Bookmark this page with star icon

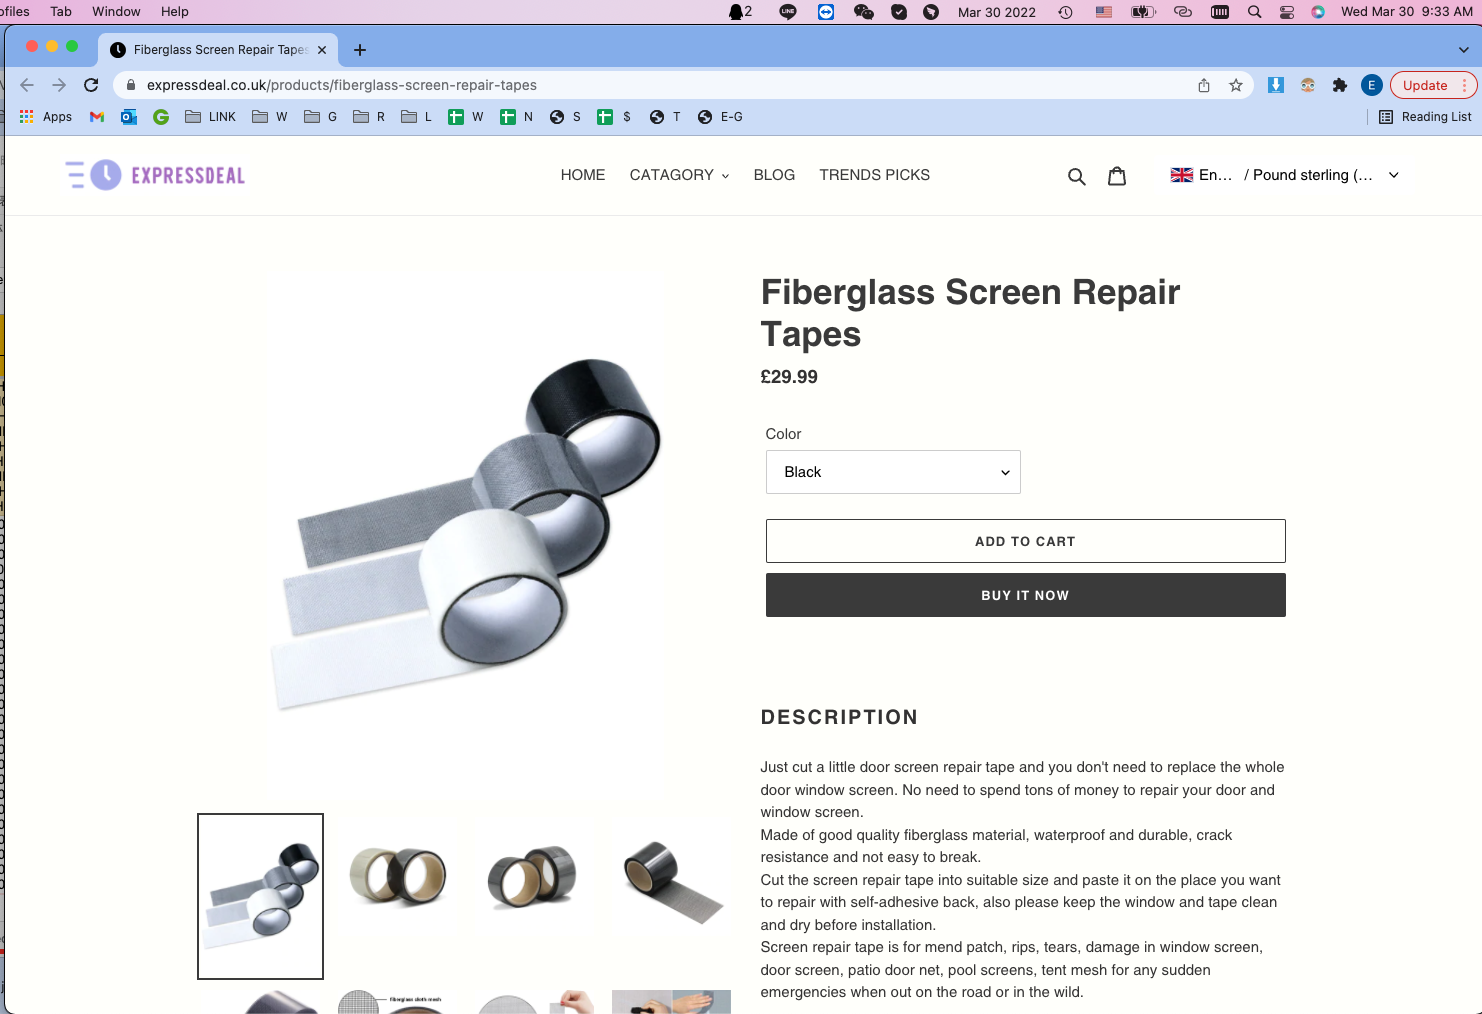click(1236, 85)
